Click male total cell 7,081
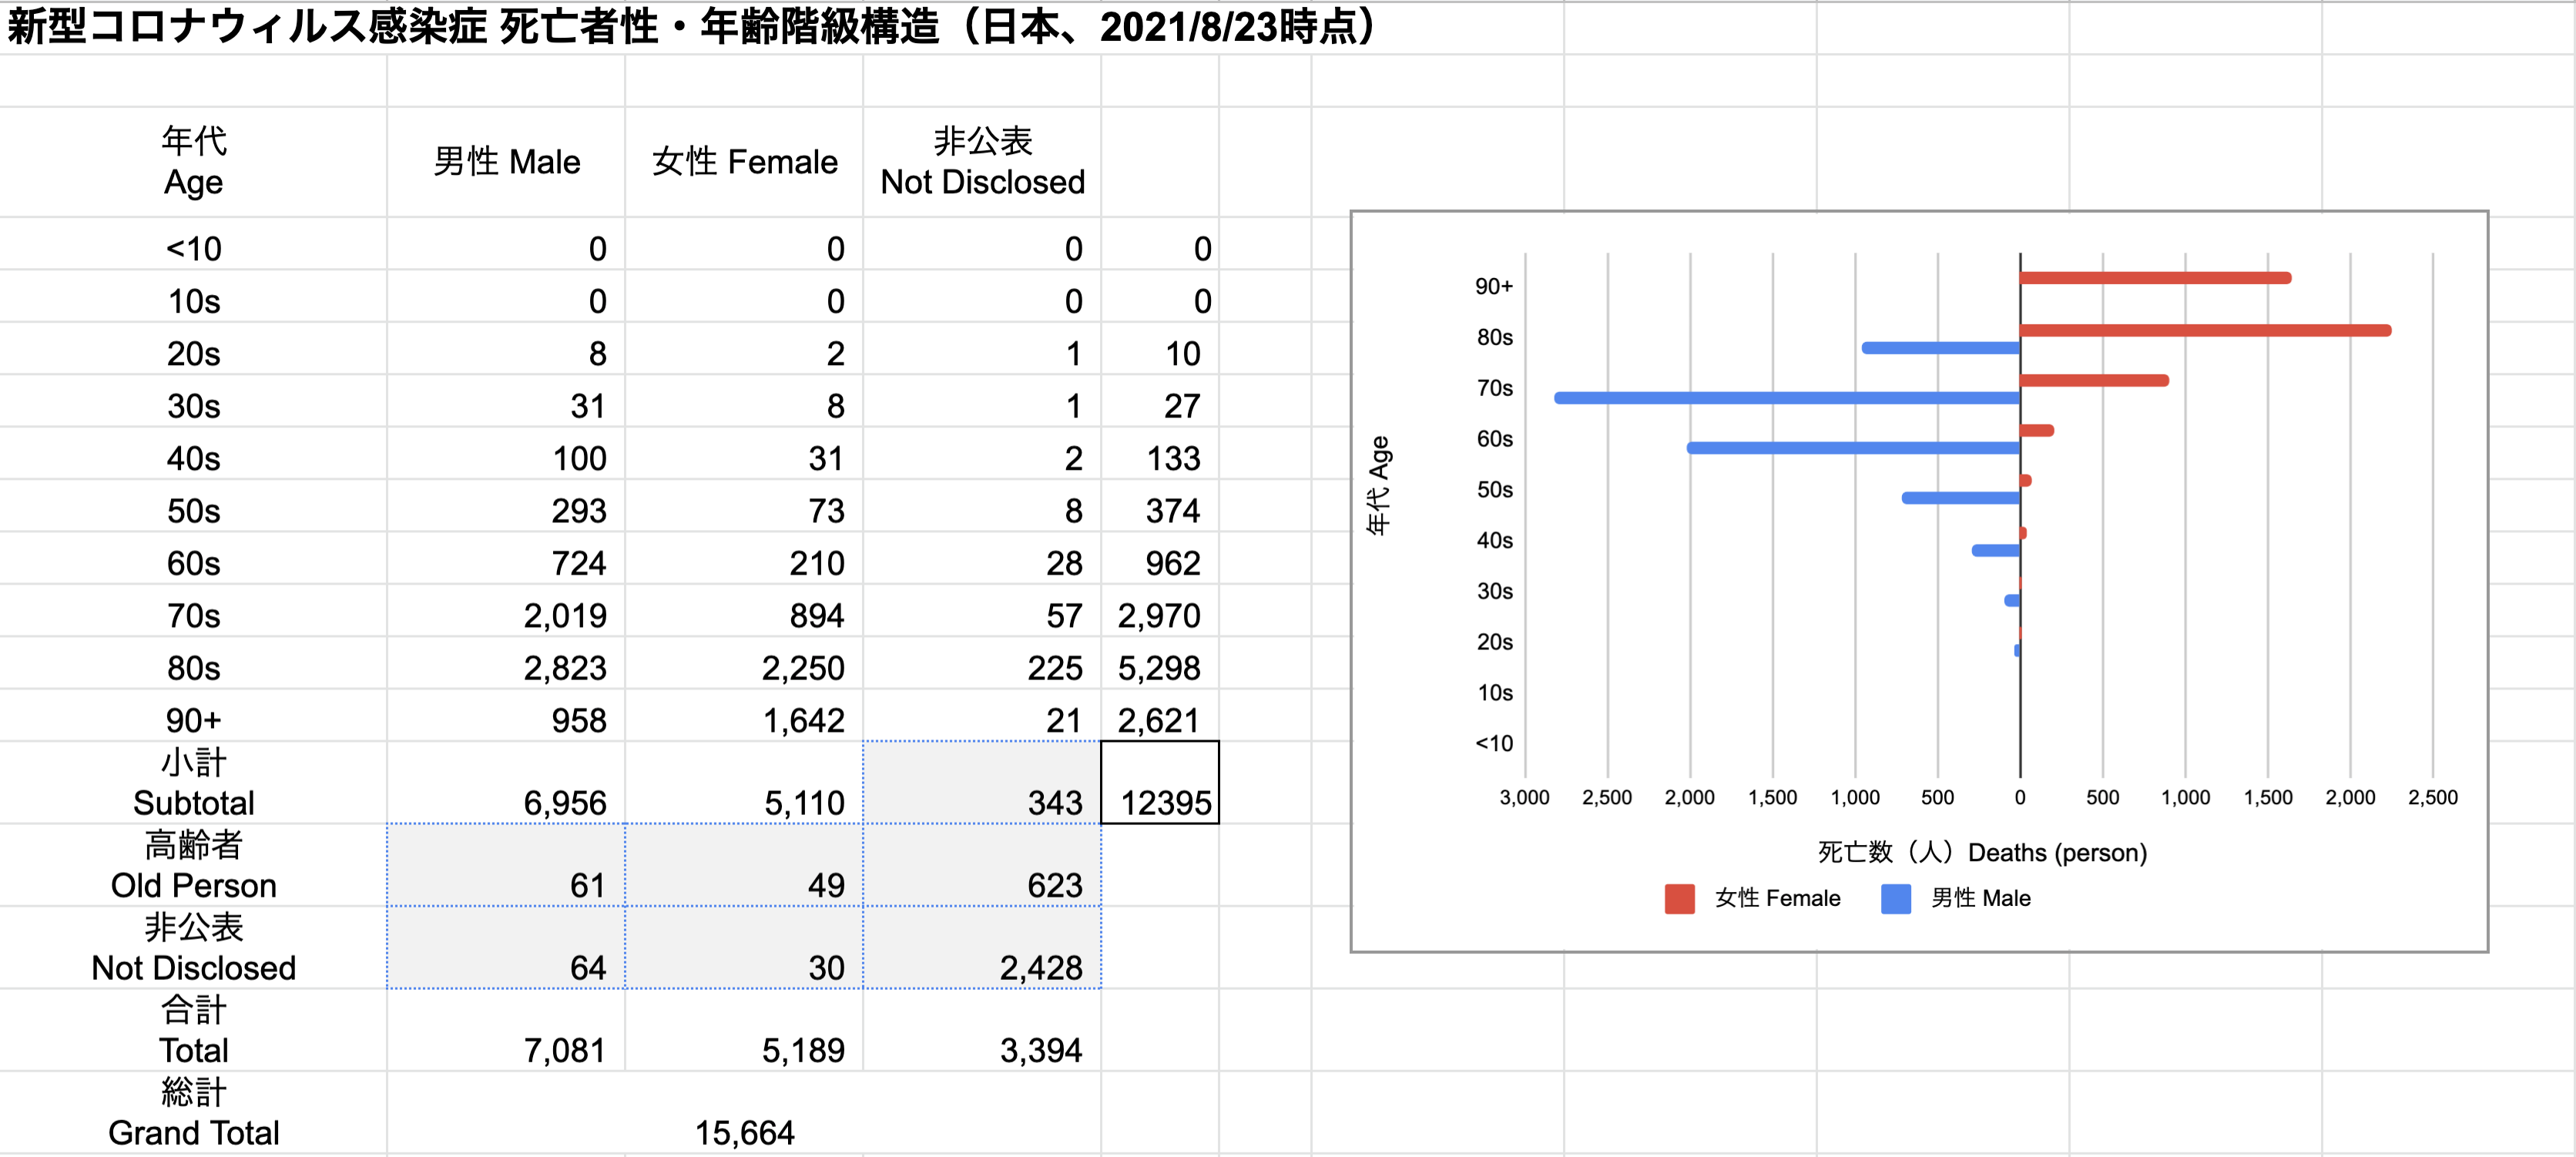 click(506, 1030)
